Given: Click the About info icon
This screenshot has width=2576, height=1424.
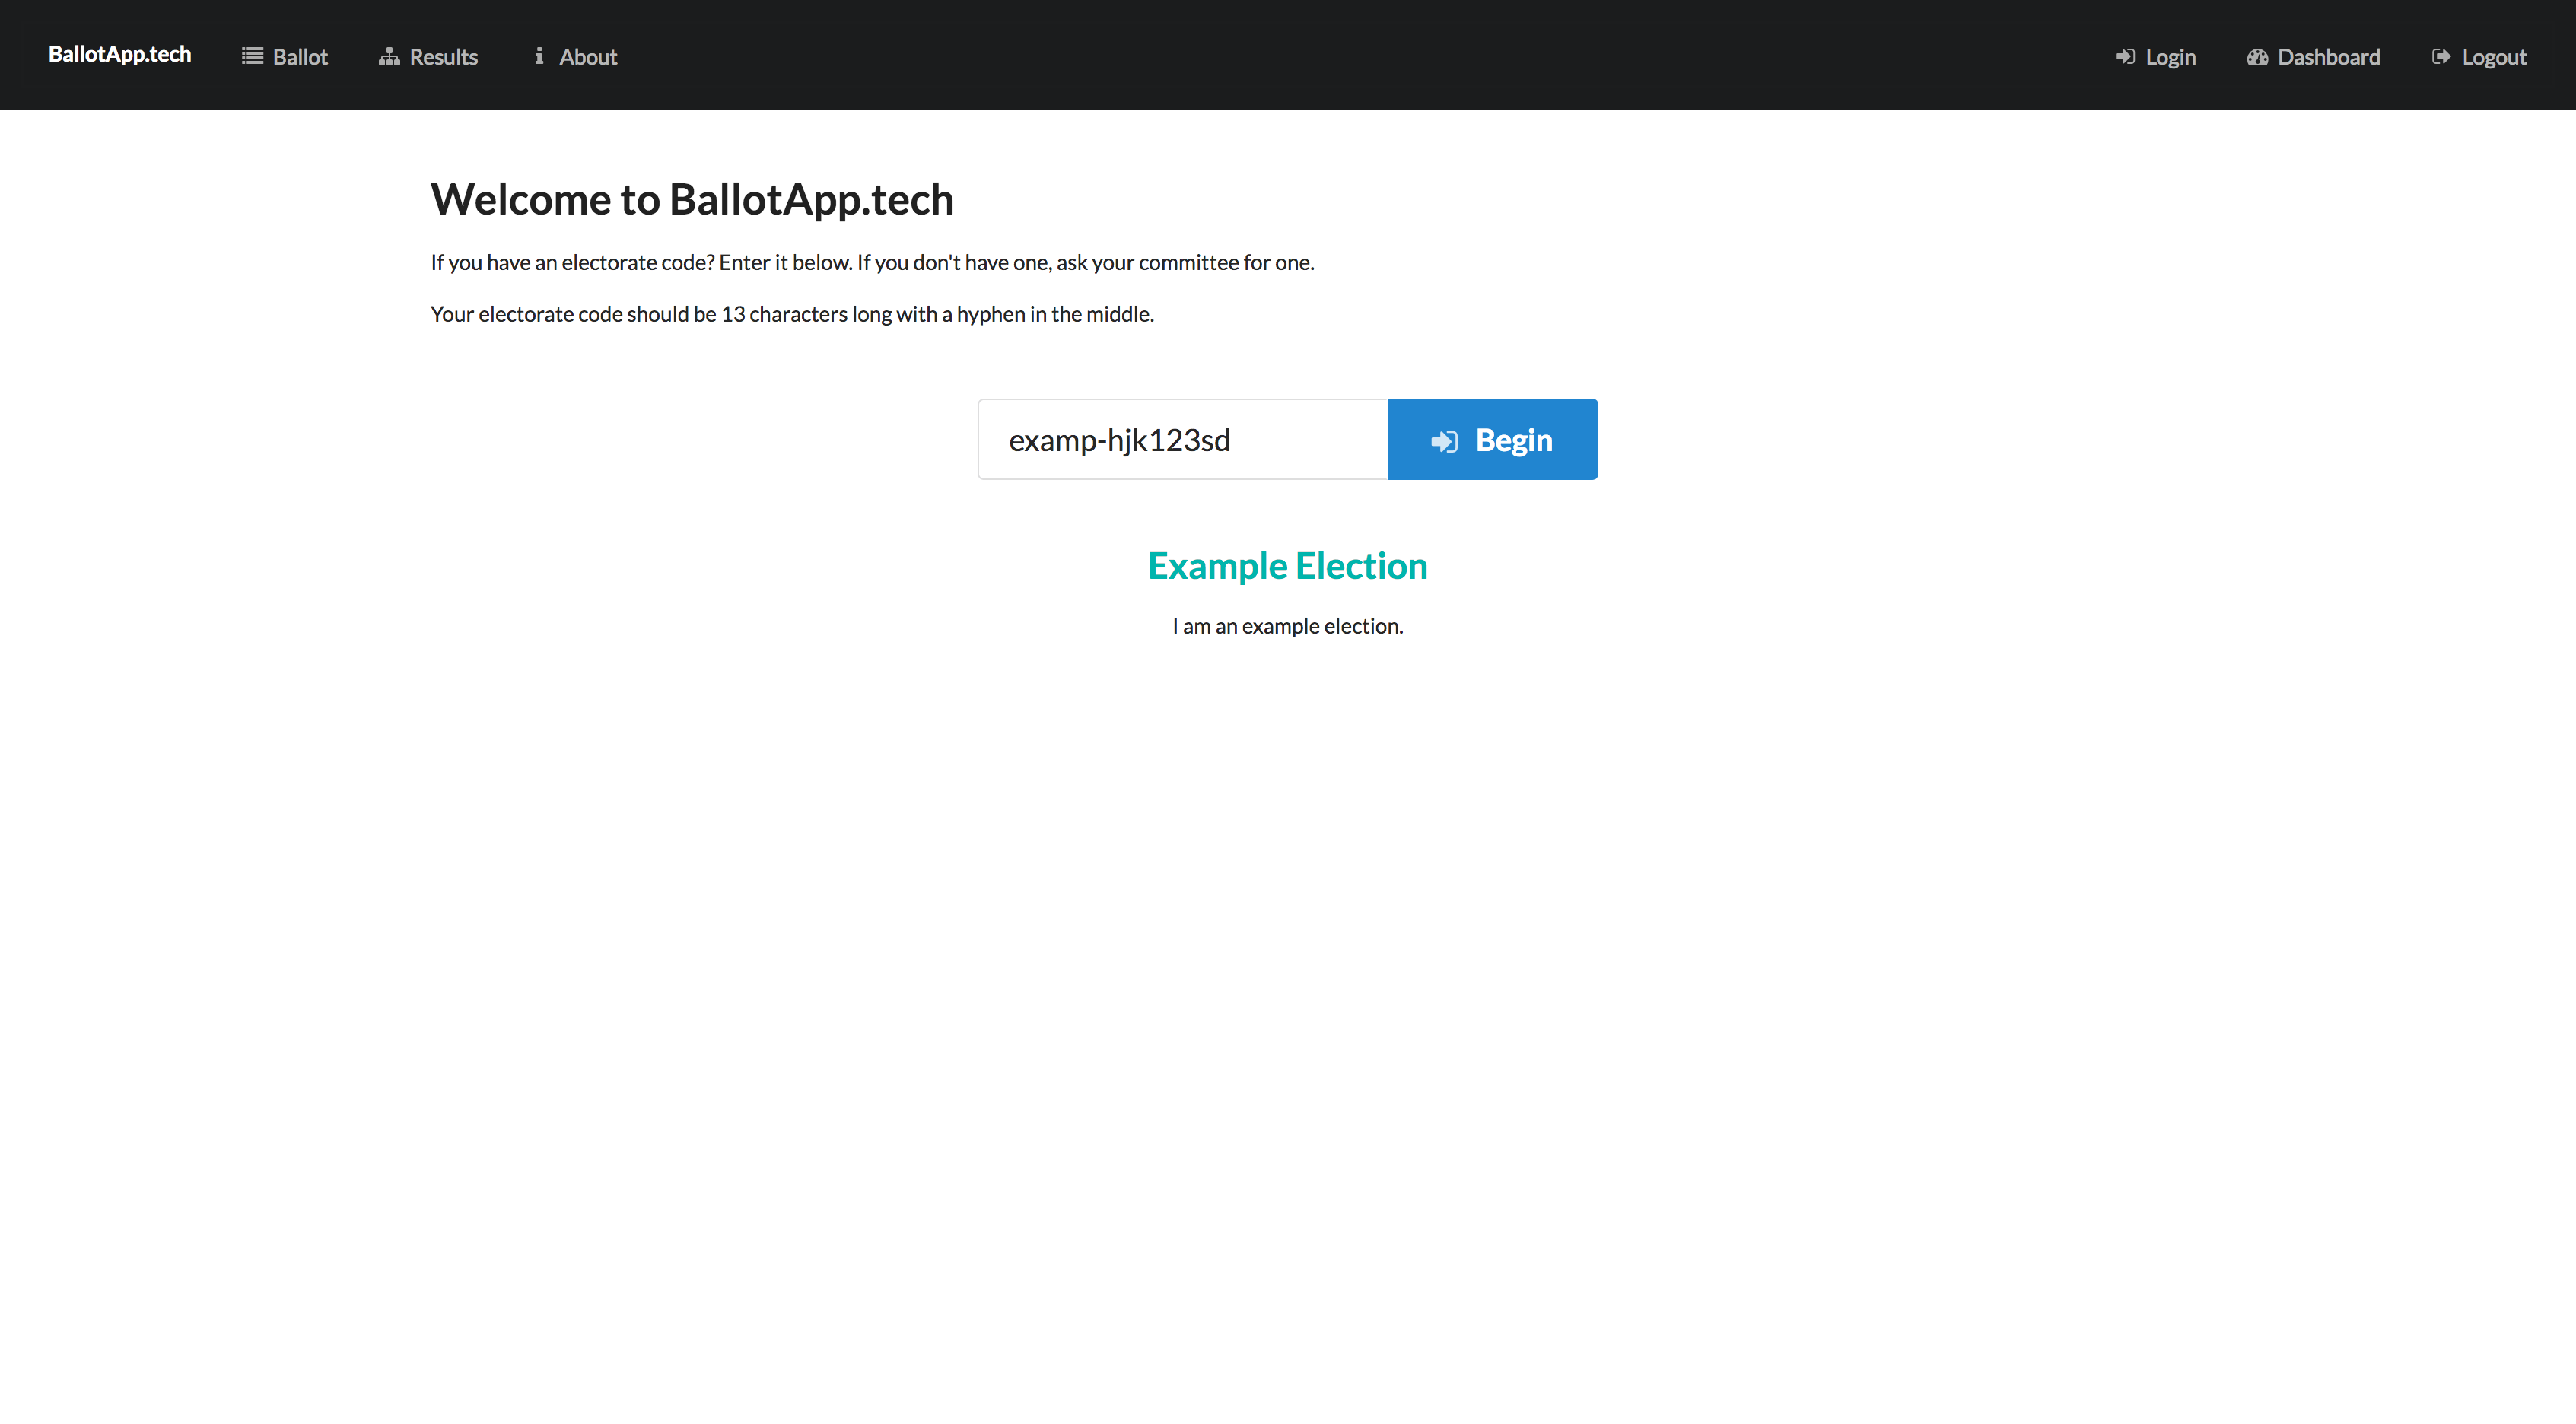Looking at the screenshot, I should point(539,56).
